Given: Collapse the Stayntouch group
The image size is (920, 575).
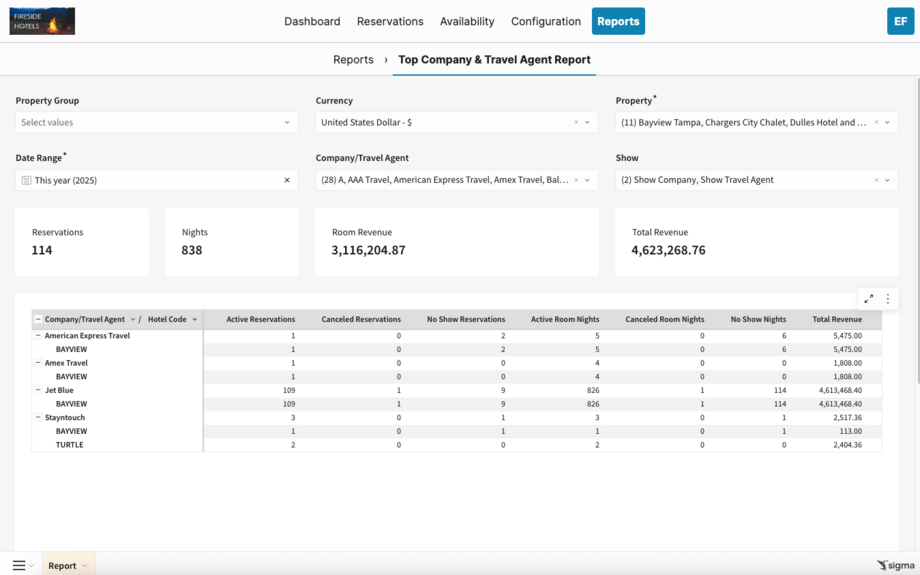Looking at the screenshot, I should [x=38, y=417].
